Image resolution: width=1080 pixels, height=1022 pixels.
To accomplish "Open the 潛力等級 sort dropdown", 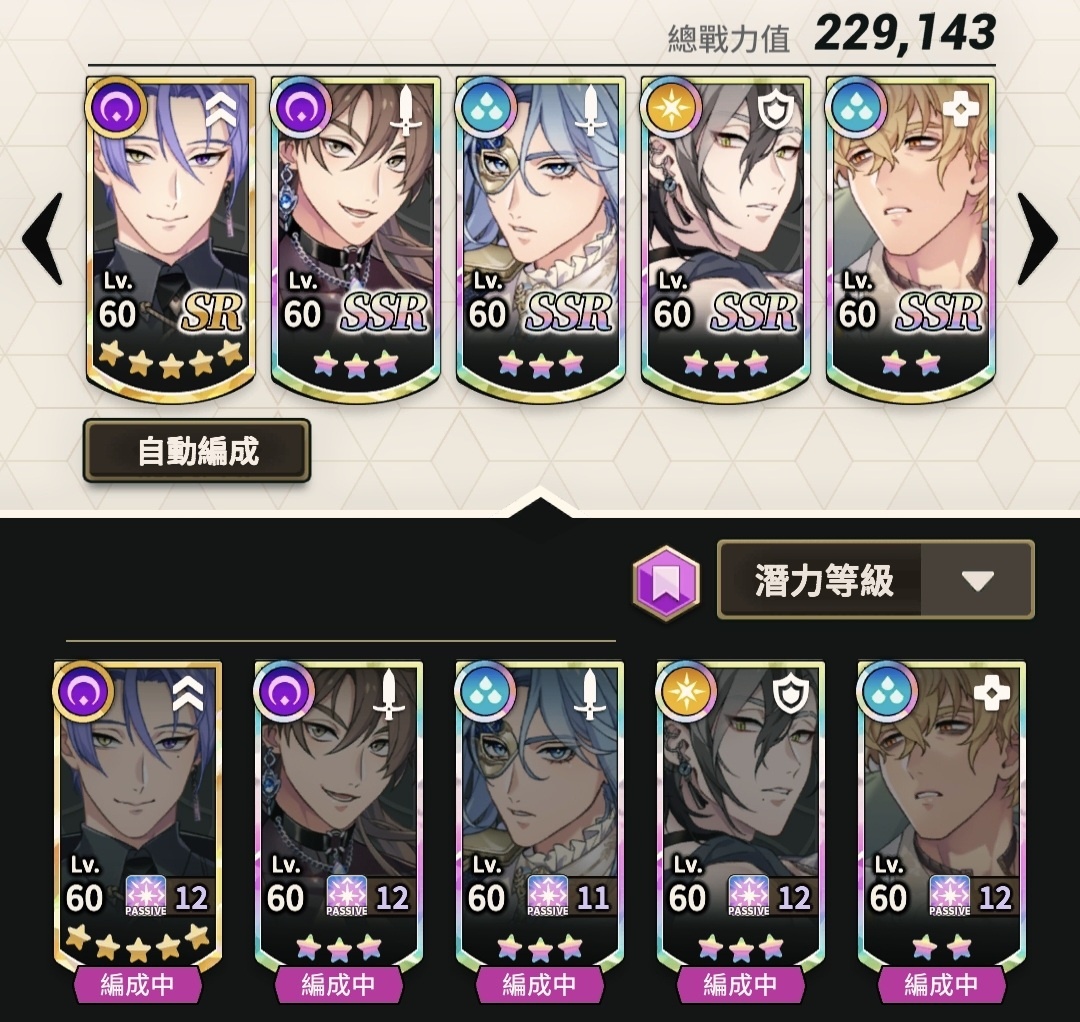I will [x=875, y=580].
